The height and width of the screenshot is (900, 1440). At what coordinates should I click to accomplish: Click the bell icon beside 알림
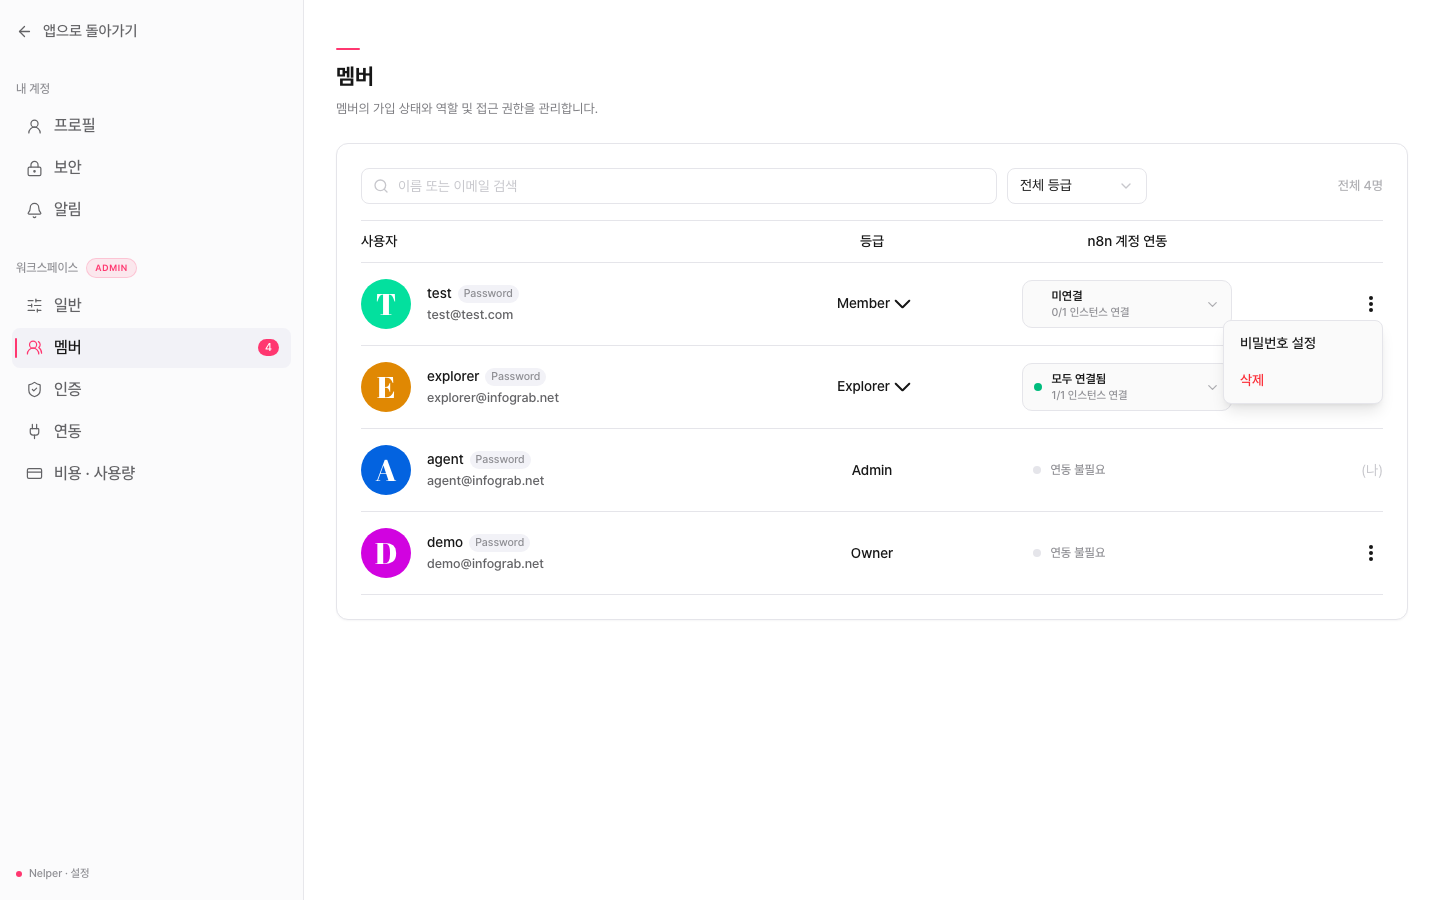coord(34,210)
